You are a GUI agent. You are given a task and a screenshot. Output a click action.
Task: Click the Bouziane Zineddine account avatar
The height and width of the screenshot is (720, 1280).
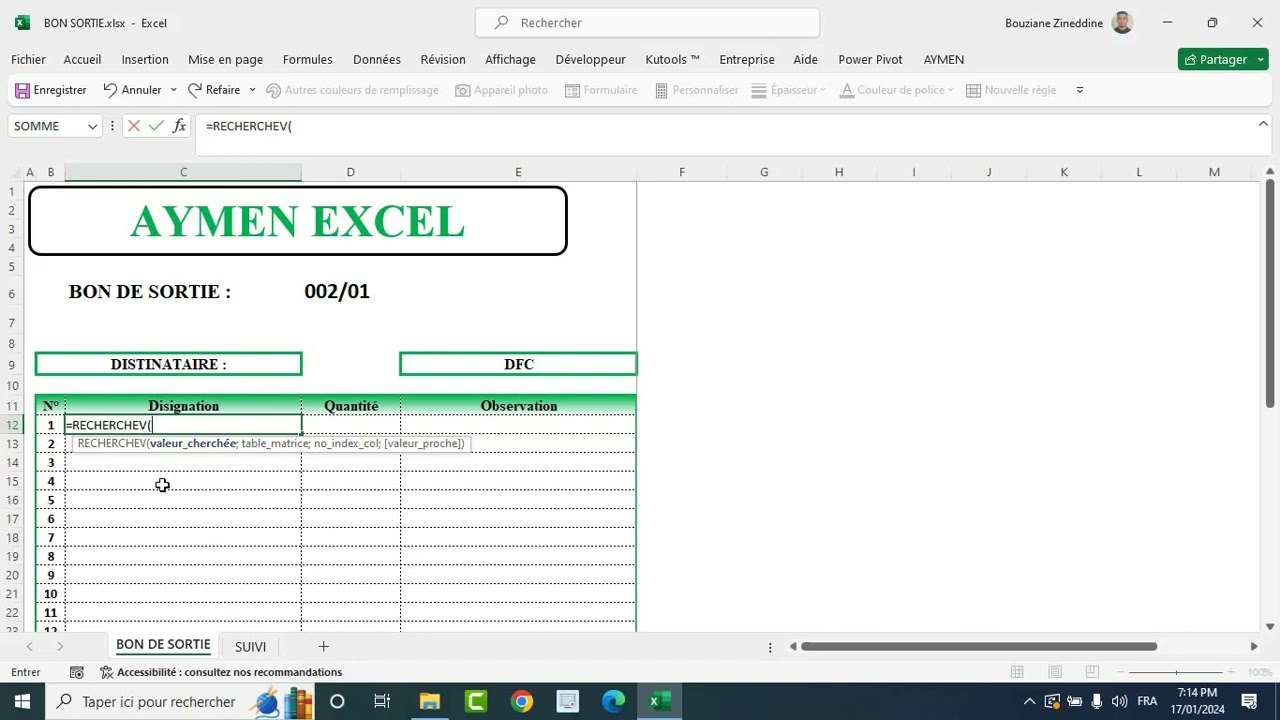tap(1122, 22)
